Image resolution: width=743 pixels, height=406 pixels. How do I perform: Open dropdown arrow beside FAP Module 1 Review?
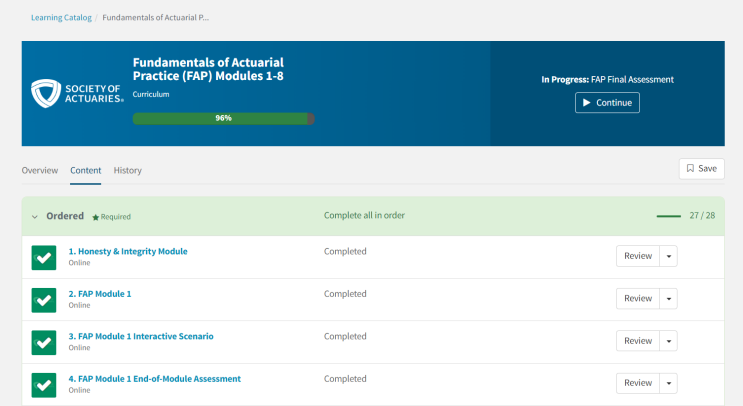click(x=669, y=299)
